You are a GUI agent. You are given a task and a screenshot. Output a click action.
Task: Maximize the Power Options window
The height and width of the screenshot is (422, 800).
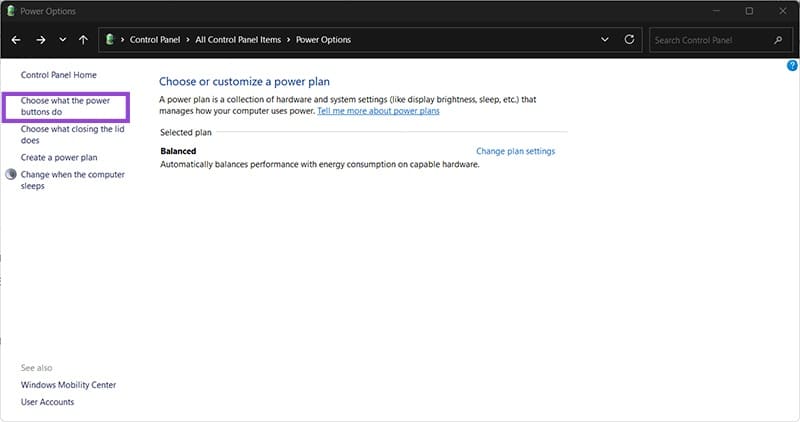pyautogui.click(x=749, y=11)
